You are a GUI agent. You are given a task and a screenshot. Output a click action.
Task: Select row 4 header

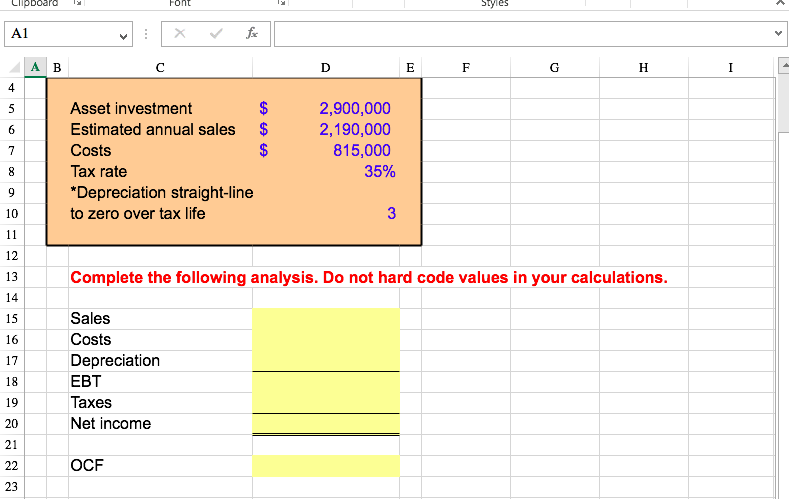pos(12,88)
